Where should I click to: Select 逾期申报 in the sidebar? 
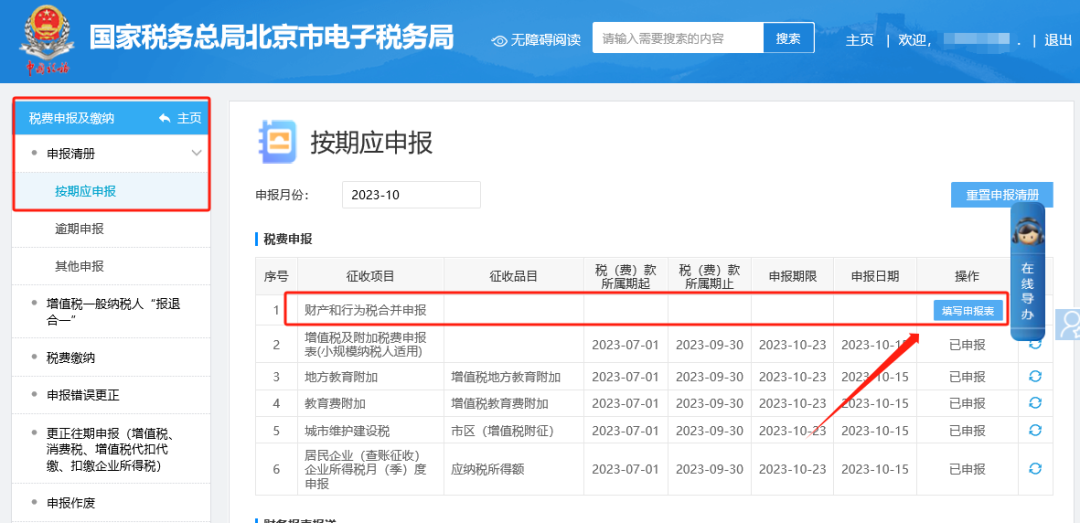pyautogui.click(x=79, y=229)
